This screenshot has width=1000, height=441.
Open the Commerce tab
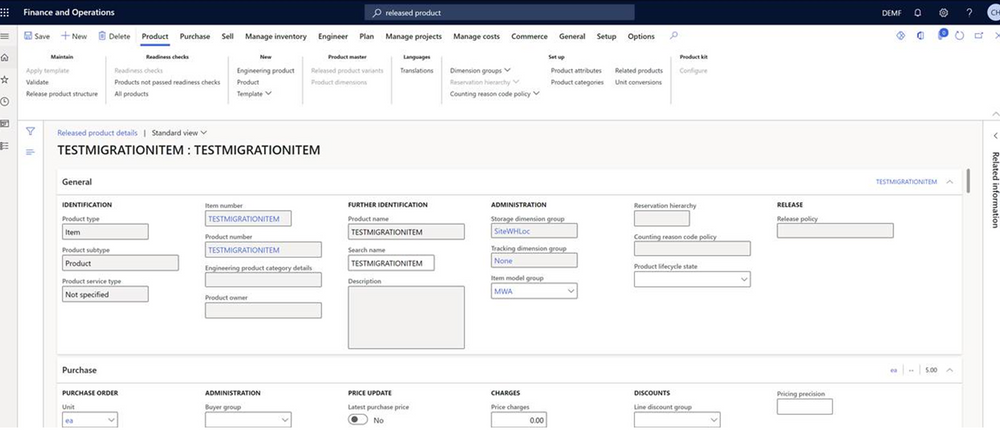(529, 36)
